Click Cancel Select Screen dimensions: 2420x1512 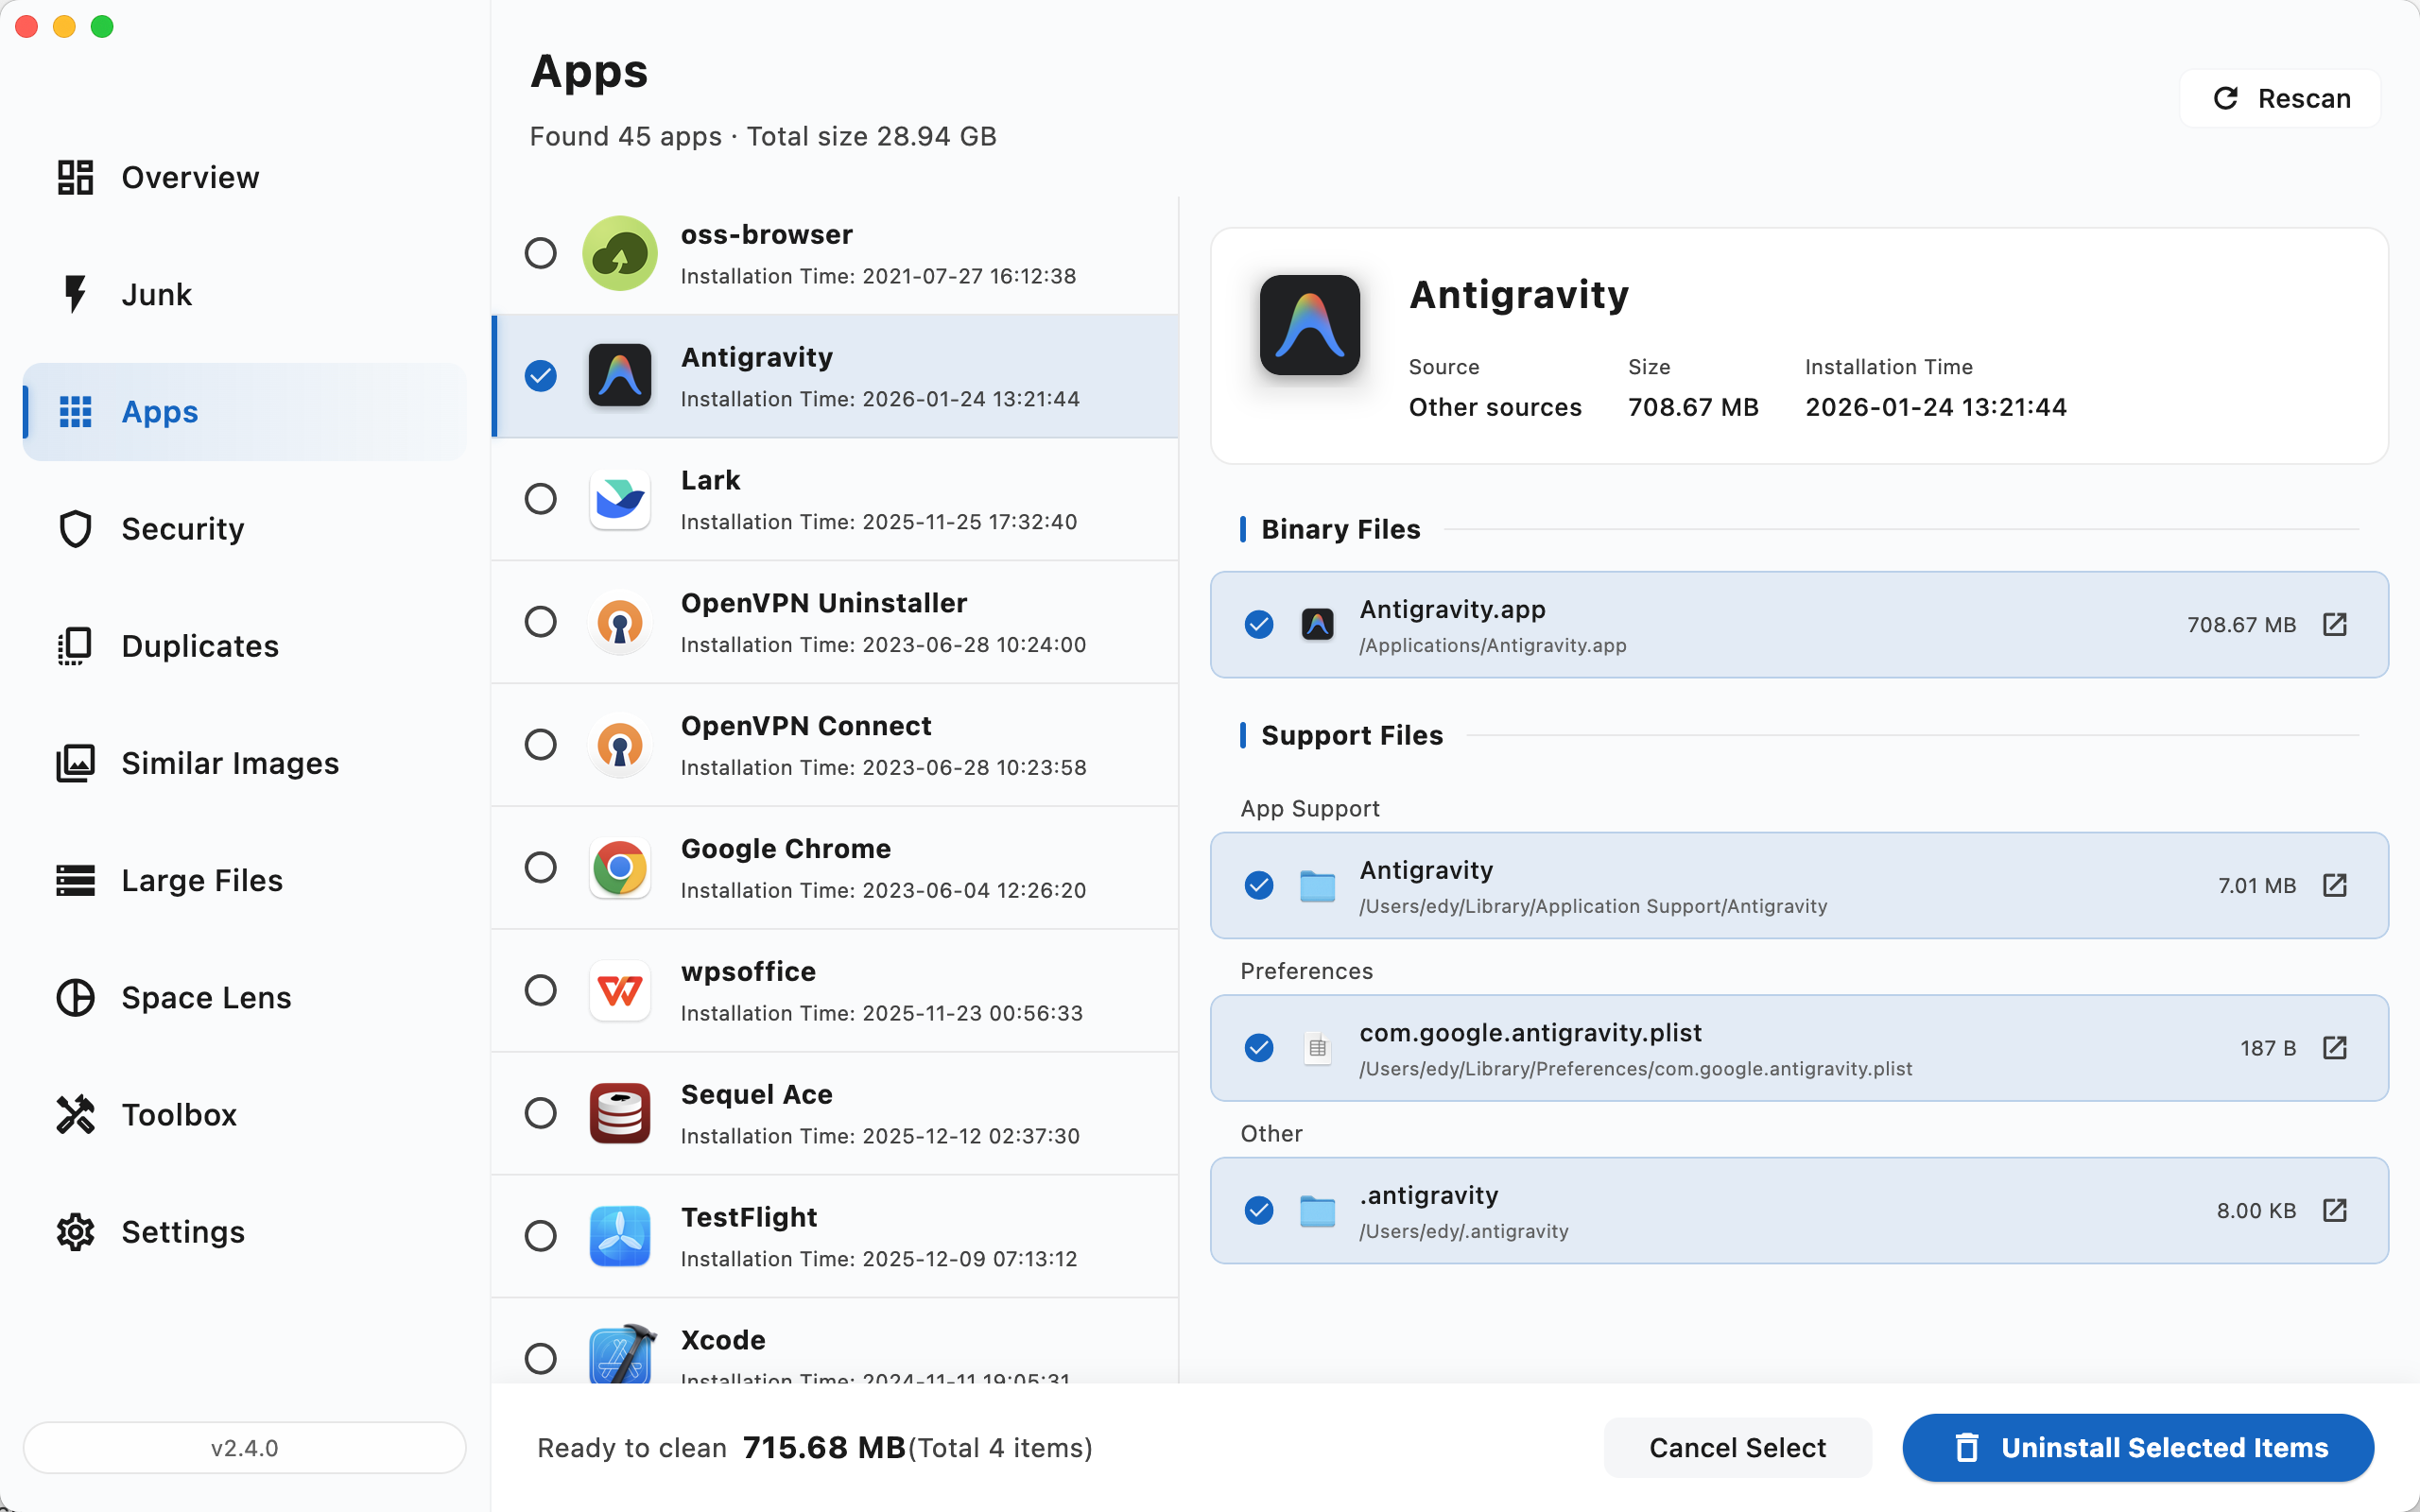click(1737, 1447)
